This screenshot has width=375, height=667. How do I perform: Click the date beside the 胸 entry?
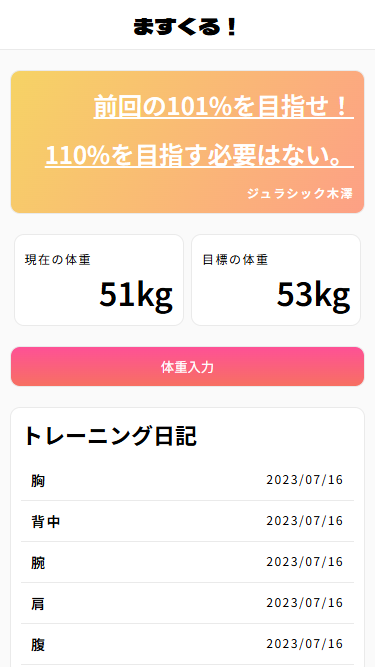pos(304,480)
